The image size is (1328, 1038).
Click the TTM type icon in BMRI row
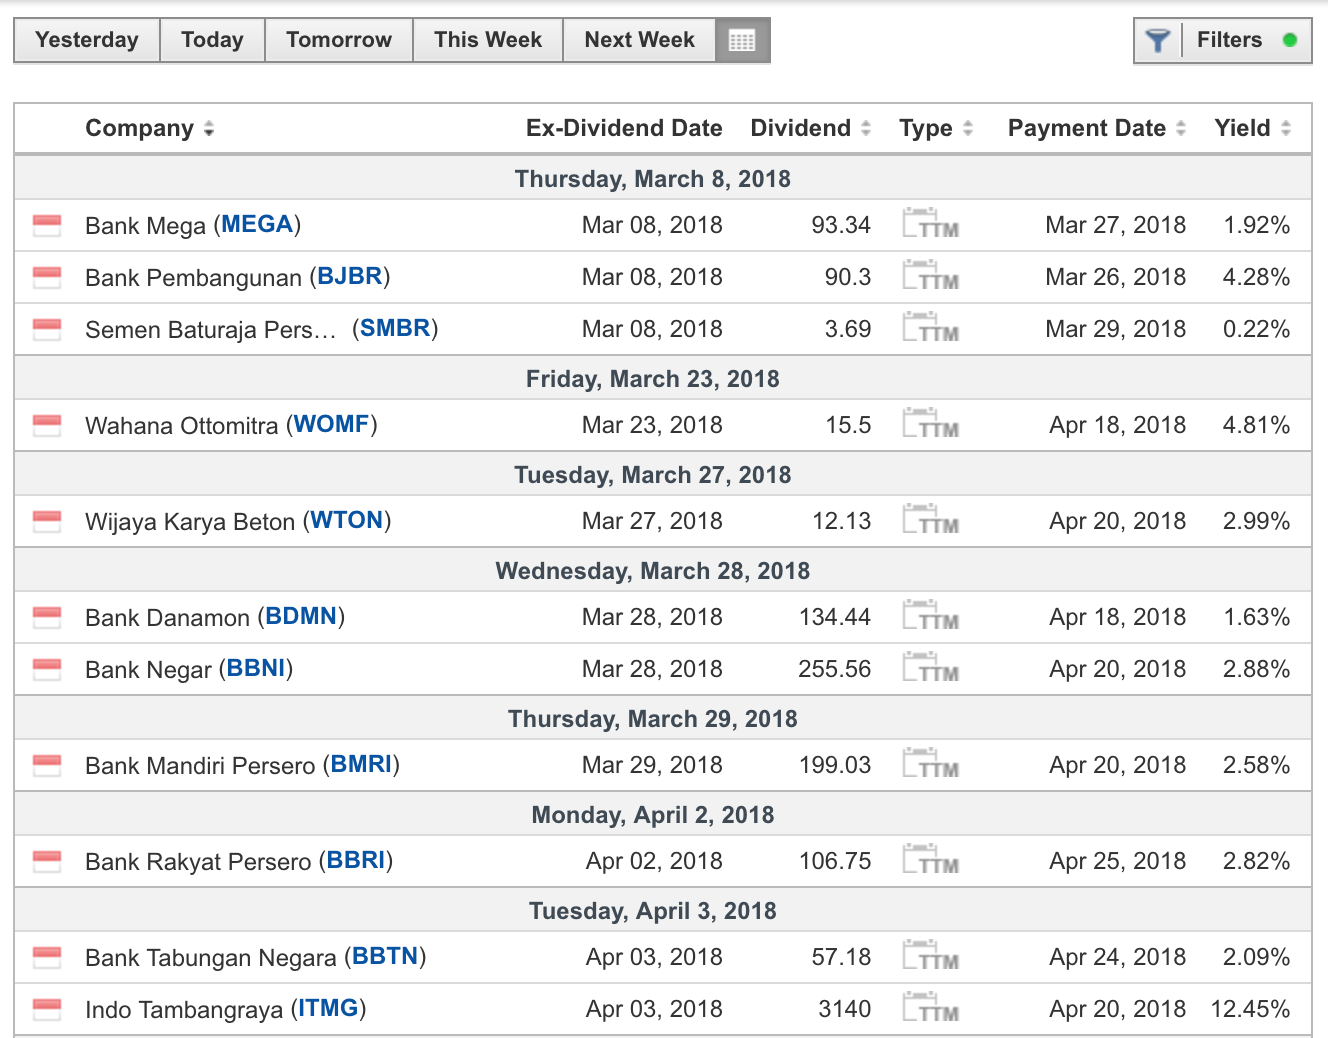[930, 763]
